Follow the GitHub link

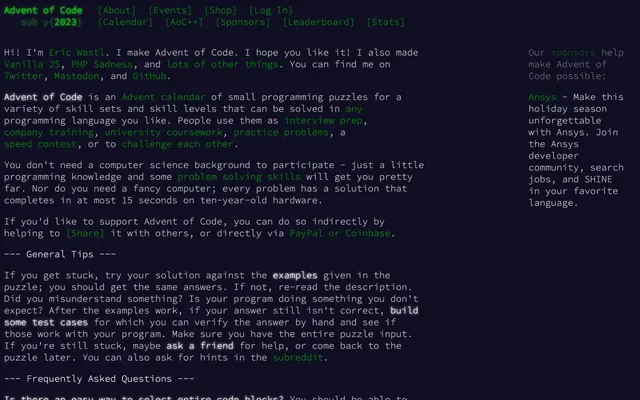click(x=151, y=75)
